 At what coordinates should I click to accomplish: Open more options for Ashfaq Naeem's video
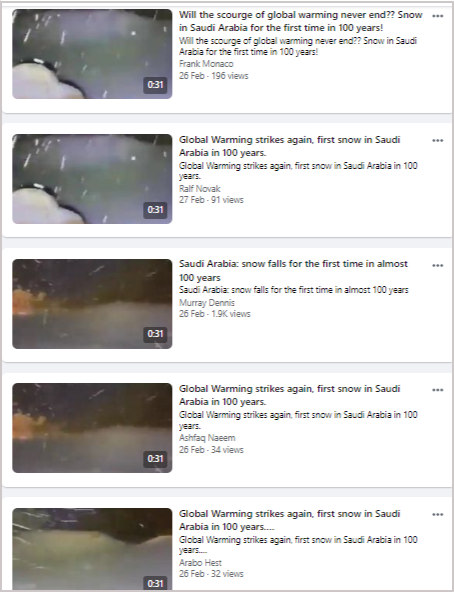pyautogui.click(x=437, y=390)
